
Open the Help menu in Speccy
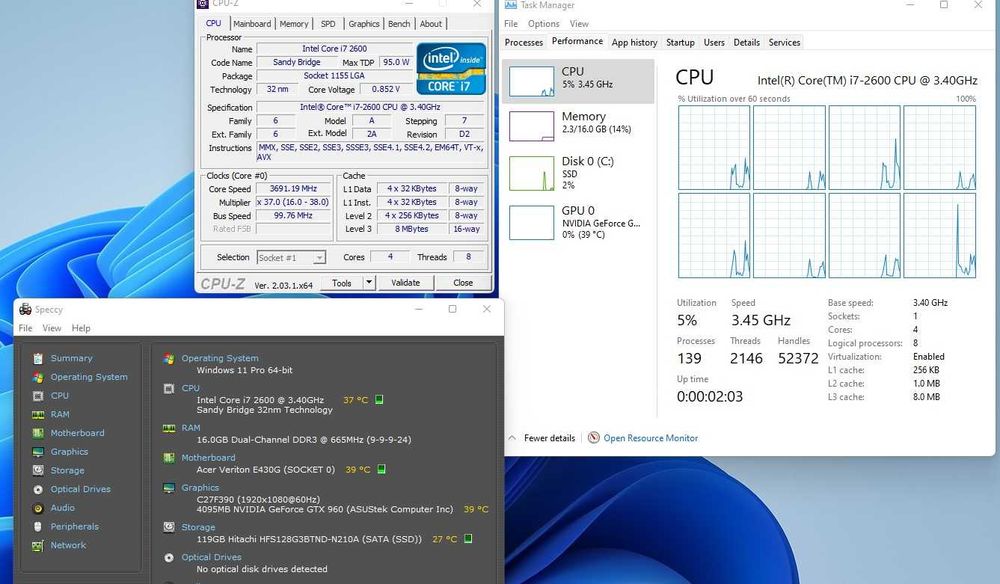pyautogui.click(x=81, y=328)
